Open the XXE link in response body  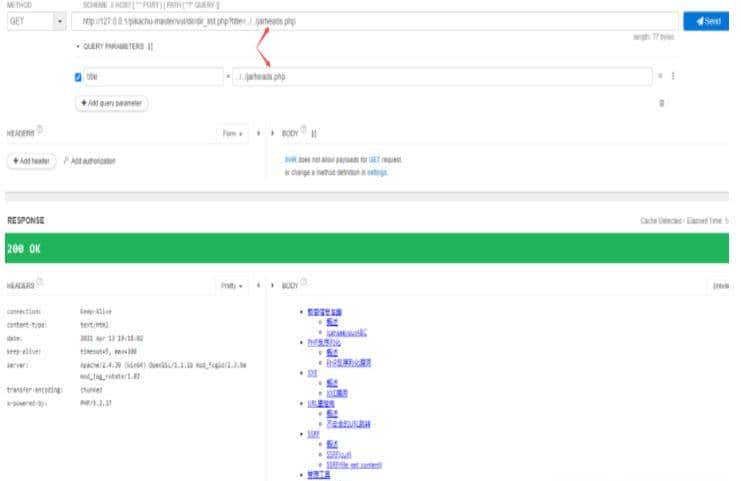click(x=312, y=373)
